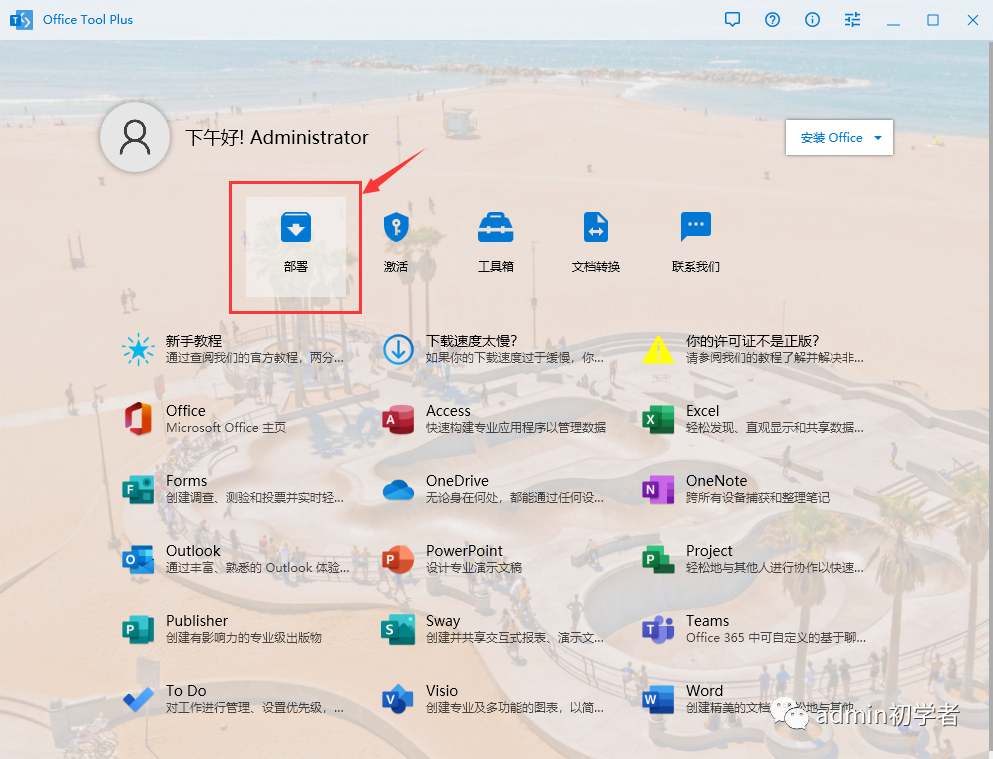Viewport: 993px width, 759px height.
Task: Click the Access title text
Action: pos(448,411)
